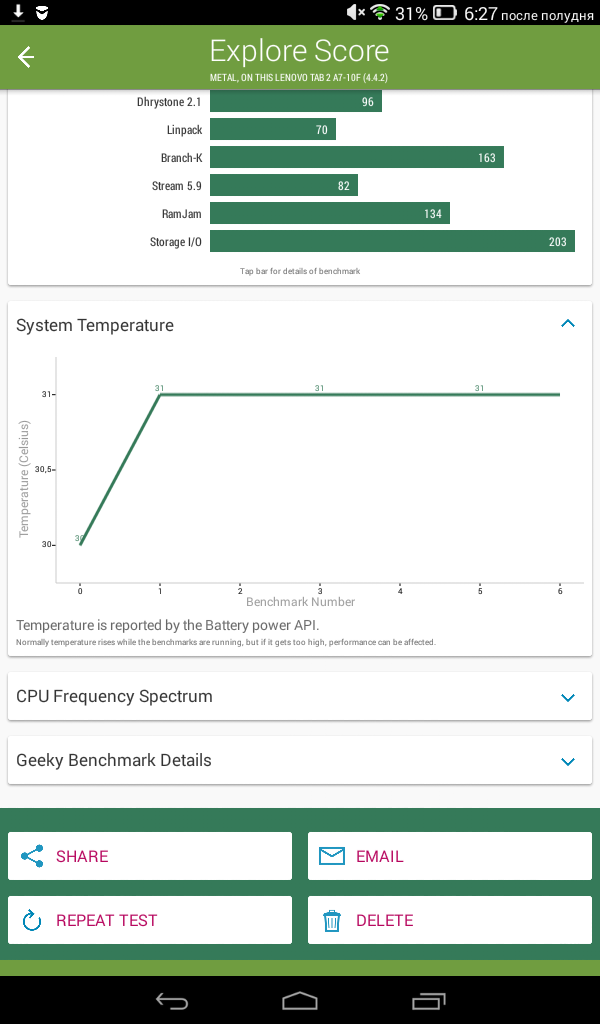Tap the repeat test circular arrow icon
Screen dimensions: 600x1024
click(x=32, y=920)
